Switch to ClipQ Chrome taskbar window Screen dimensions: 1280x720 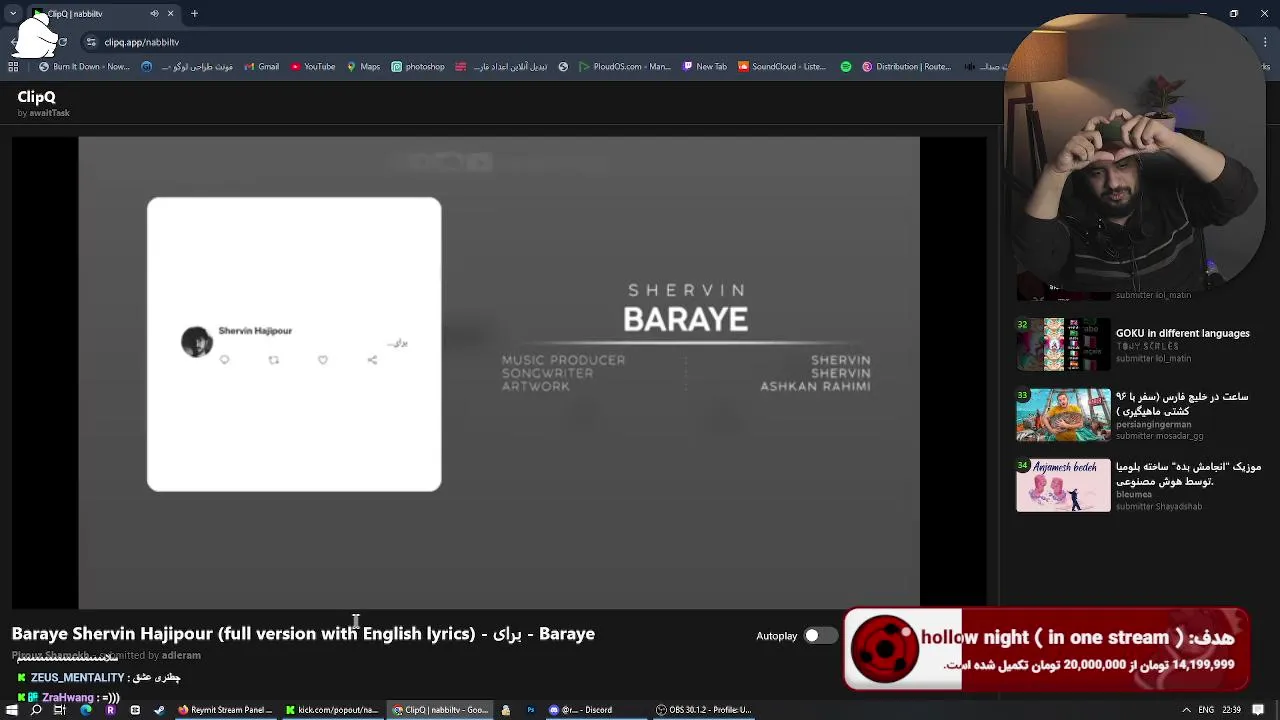440,710
